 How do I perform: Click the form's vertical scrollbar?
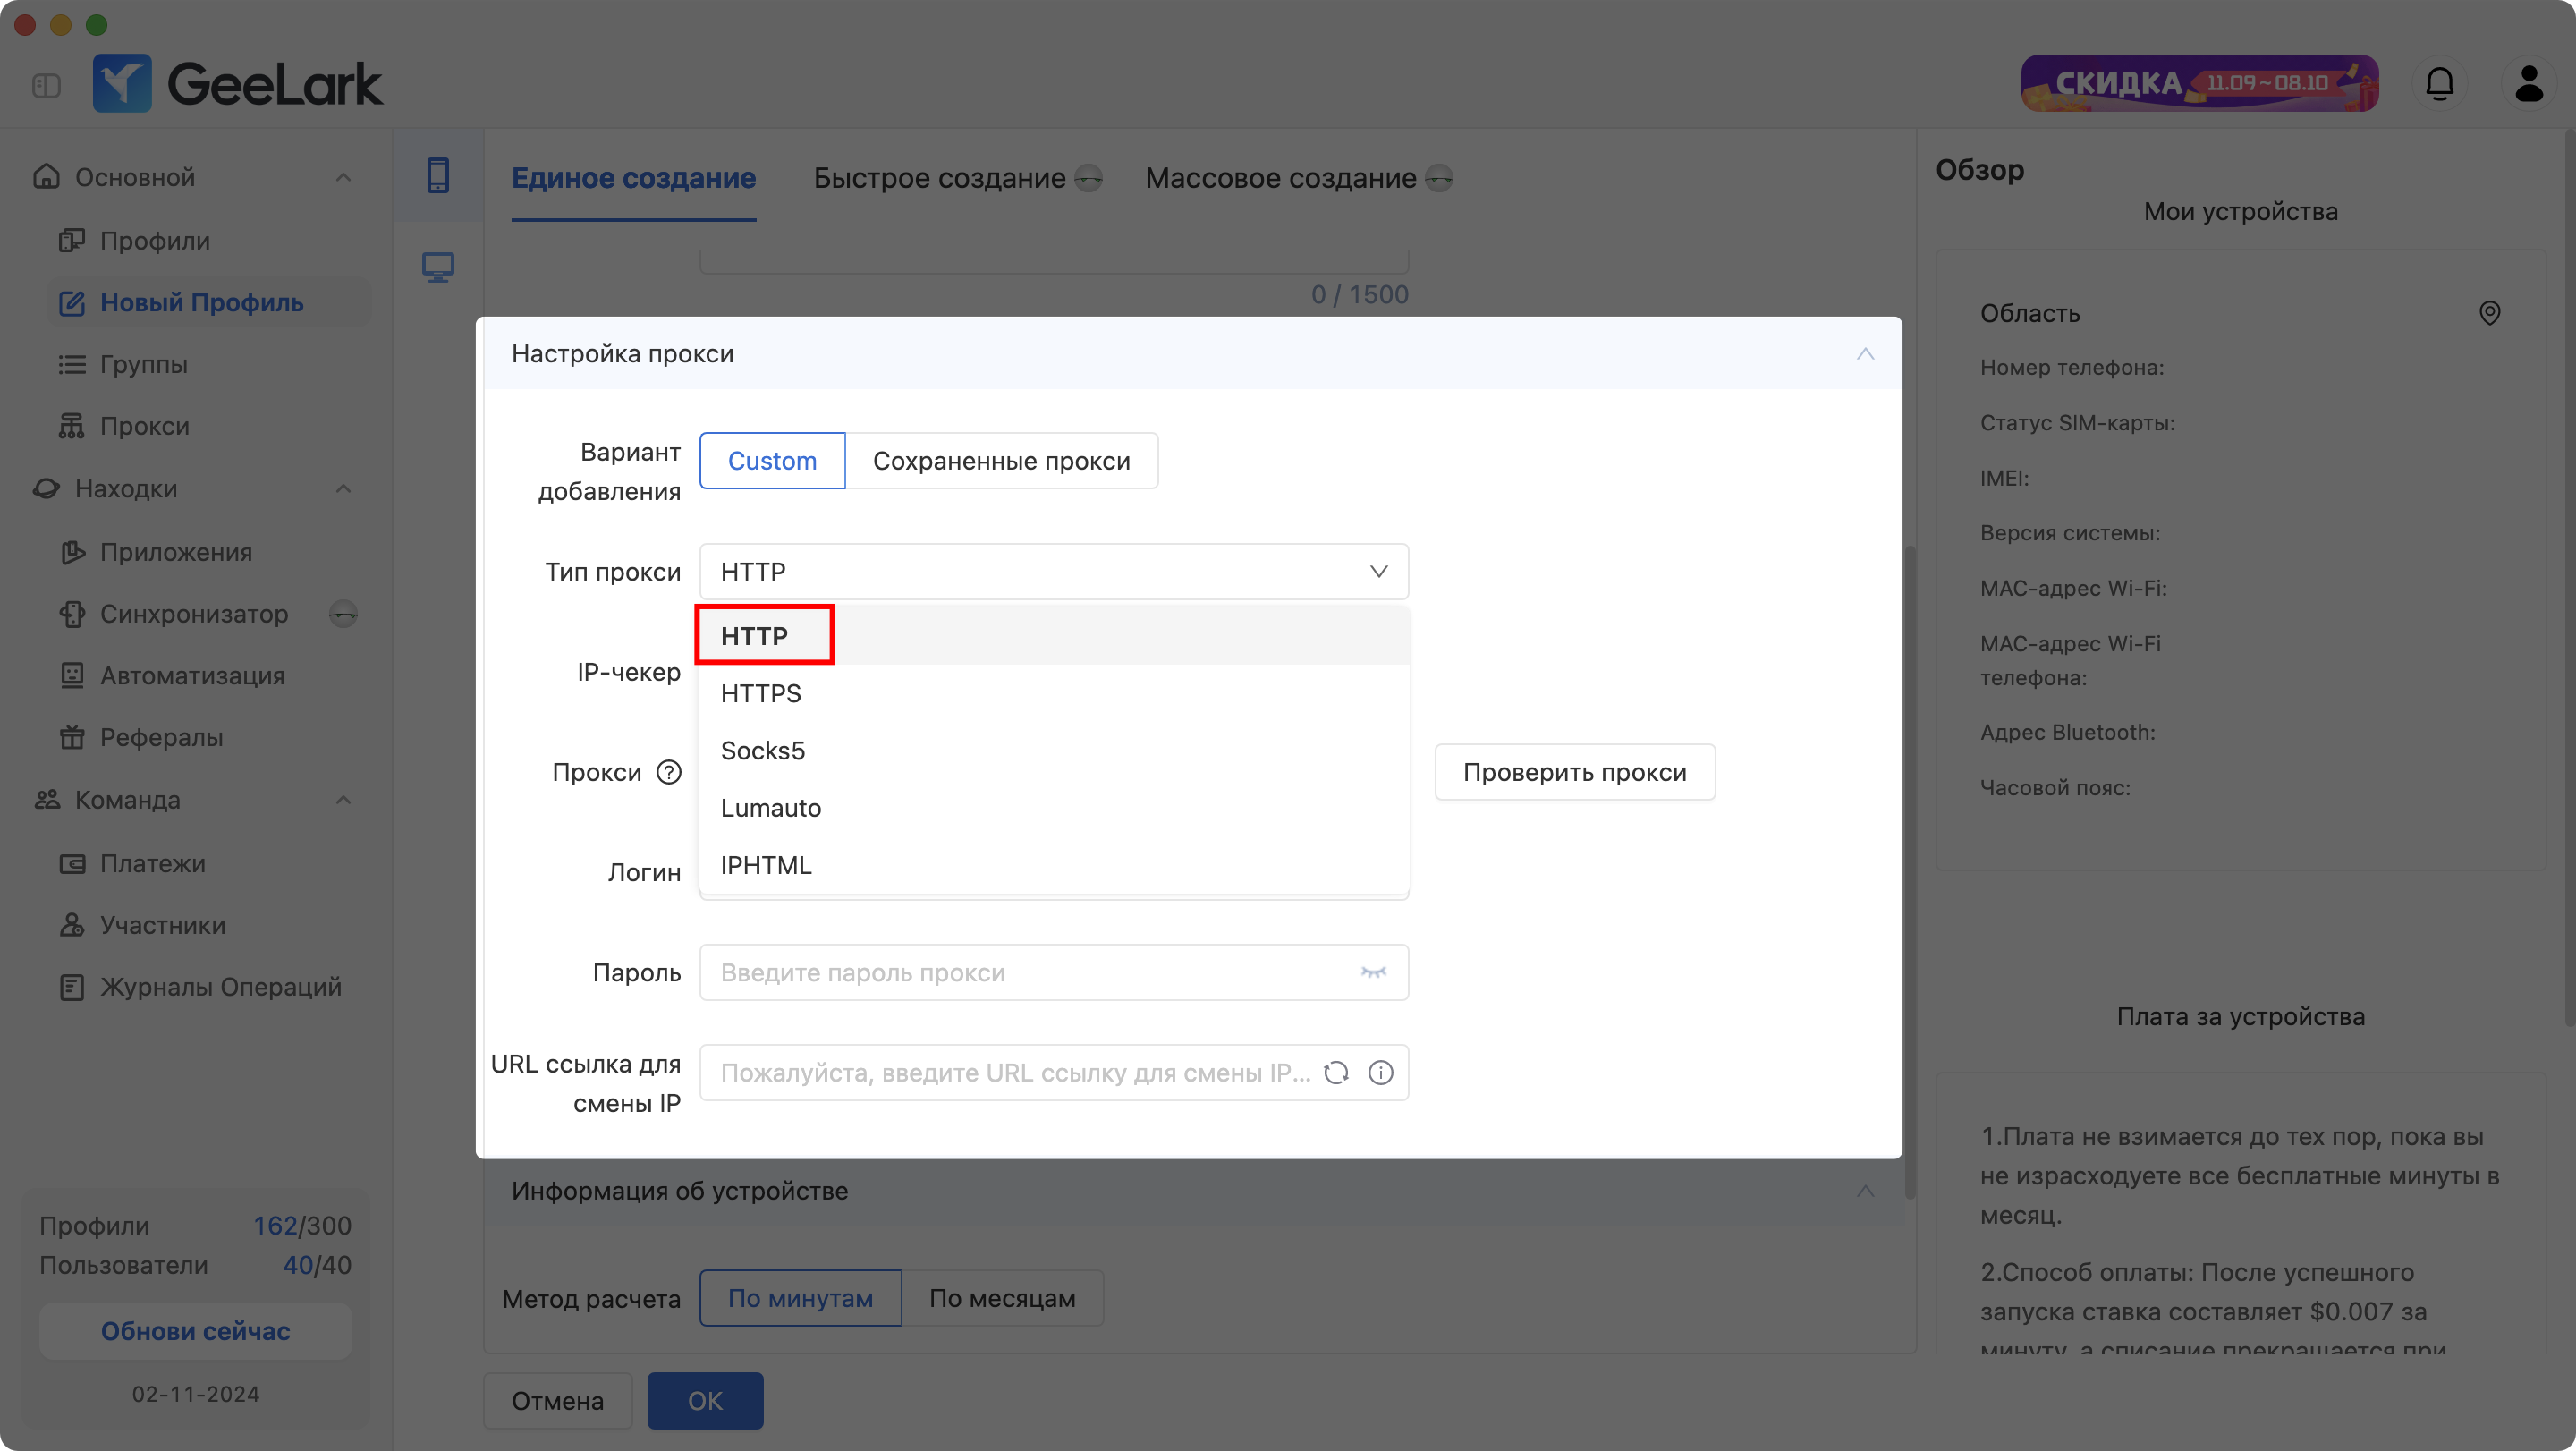pyautogui.click(x=1910, y=872)
